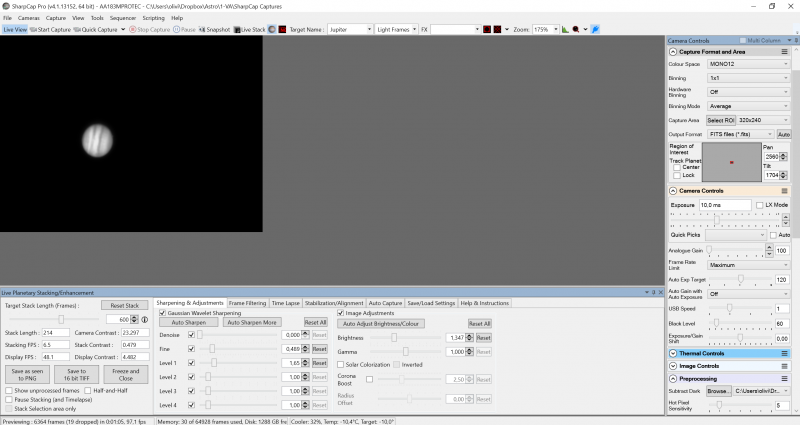The height and width of the screenshot is (425, 800).
Task: Switch to the Frame Filtering tab
Action: (x=247, y=302)
